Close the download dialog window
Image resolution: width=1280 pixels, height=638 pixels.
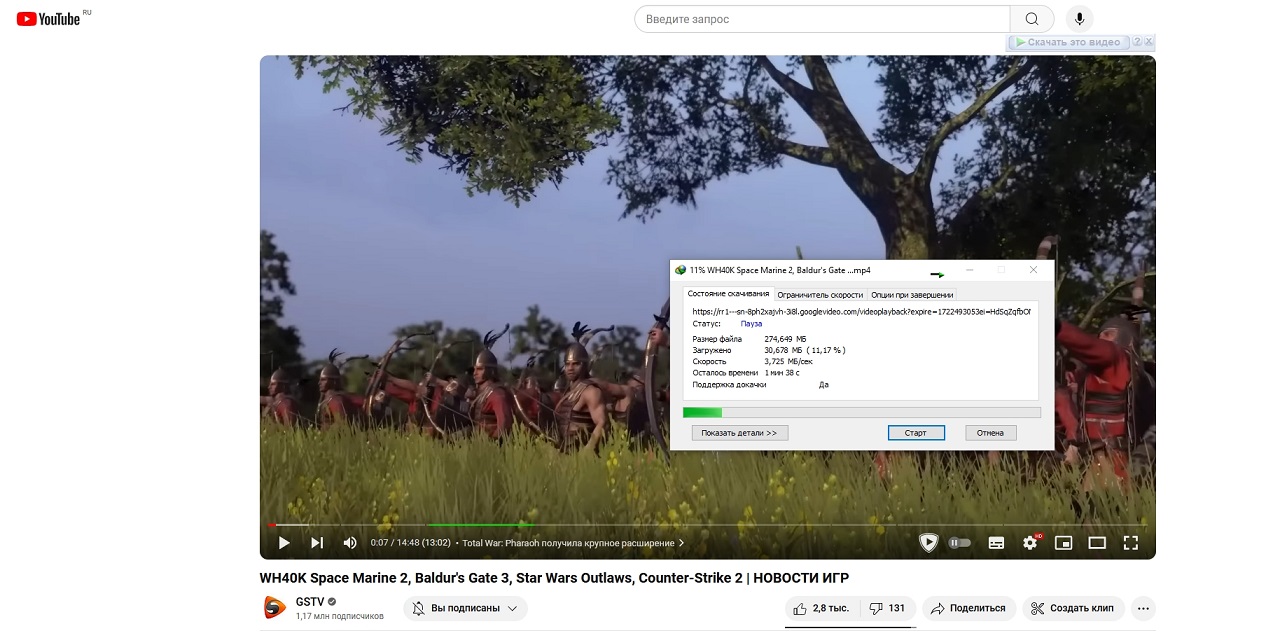point(1033,270)
